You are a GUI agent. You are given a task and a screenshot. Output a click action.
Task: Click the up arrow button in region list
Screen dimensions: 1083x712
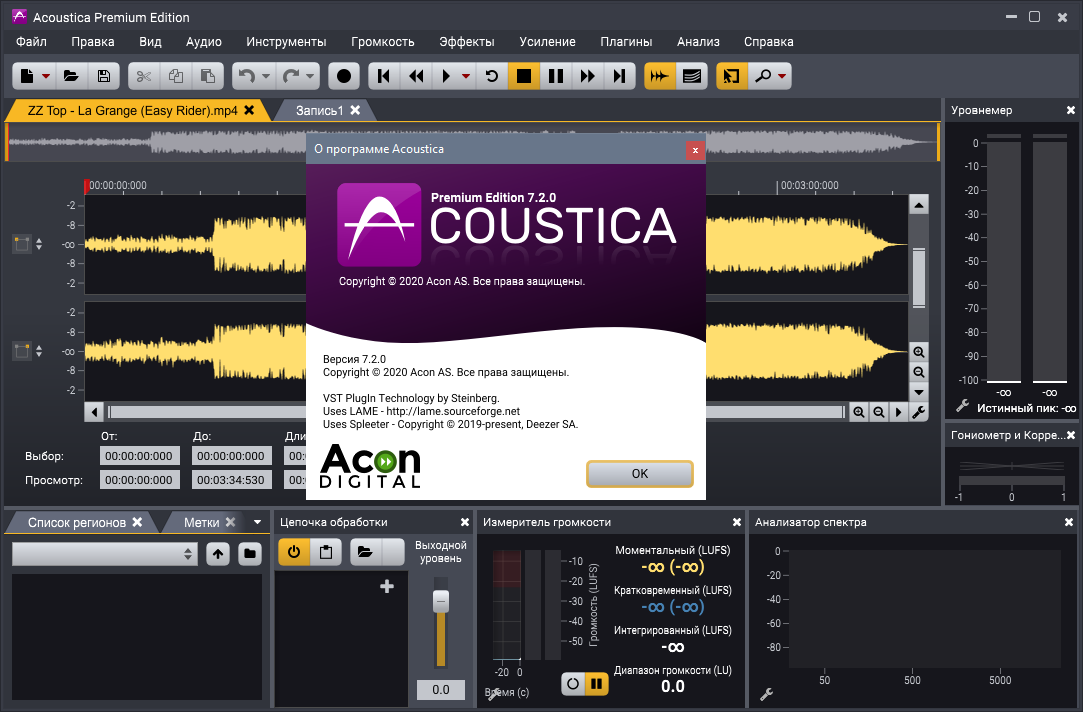pyautogui.click(x=218, y=554)
